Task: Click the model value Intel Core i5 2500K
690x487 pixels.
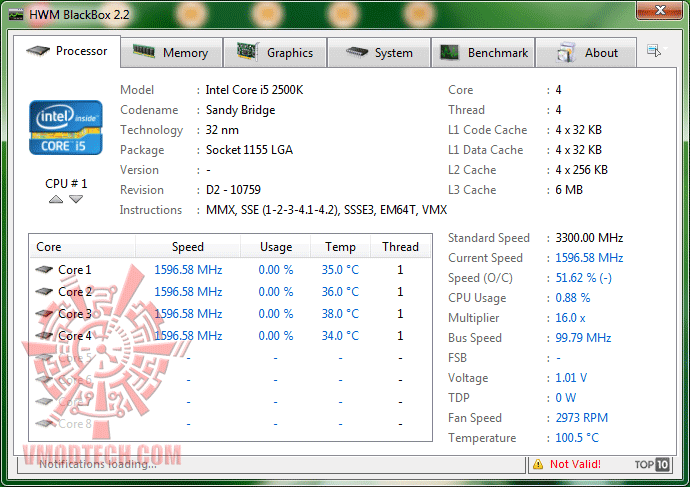Action: (254, 90)
